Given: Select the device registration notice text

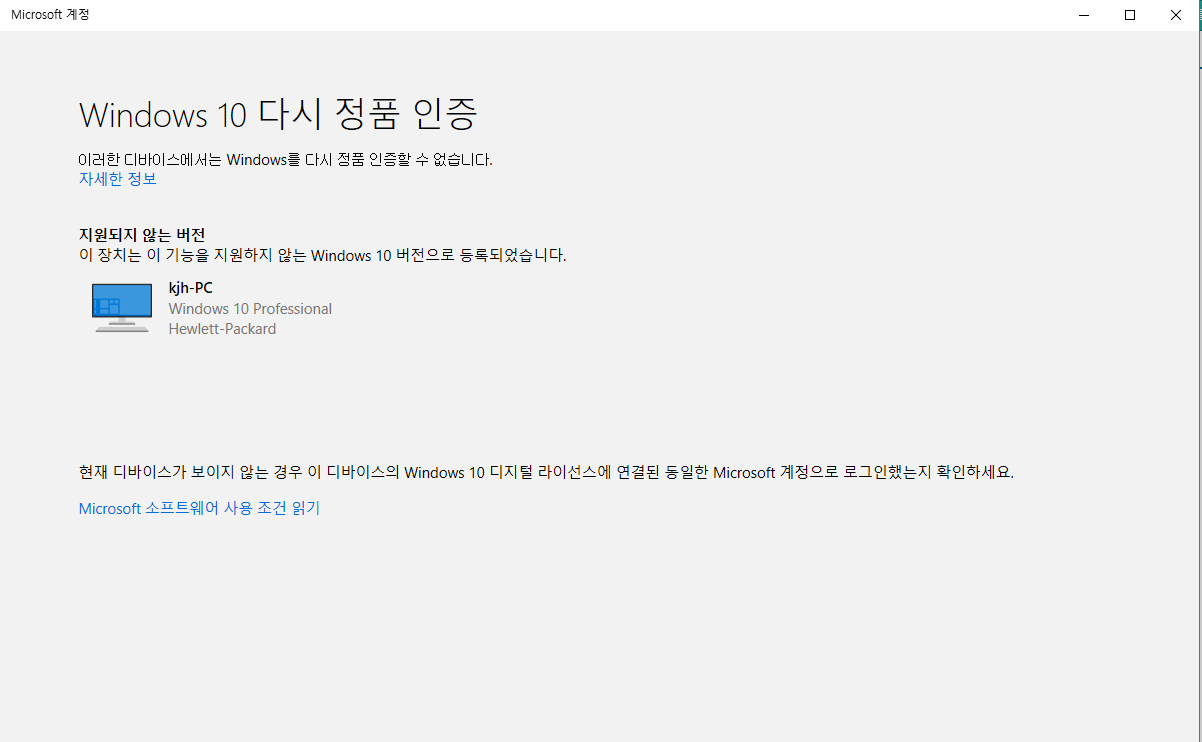Looking at the screenshot, I should 322,255.
